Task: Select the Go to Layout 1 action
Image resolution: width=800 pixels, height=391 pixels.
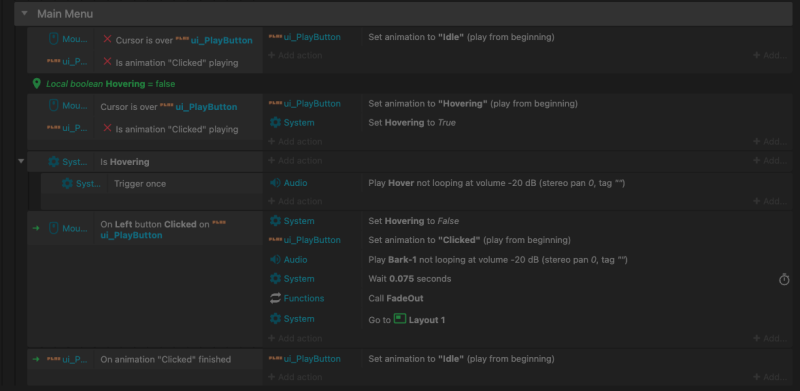Action: point(407,320)
